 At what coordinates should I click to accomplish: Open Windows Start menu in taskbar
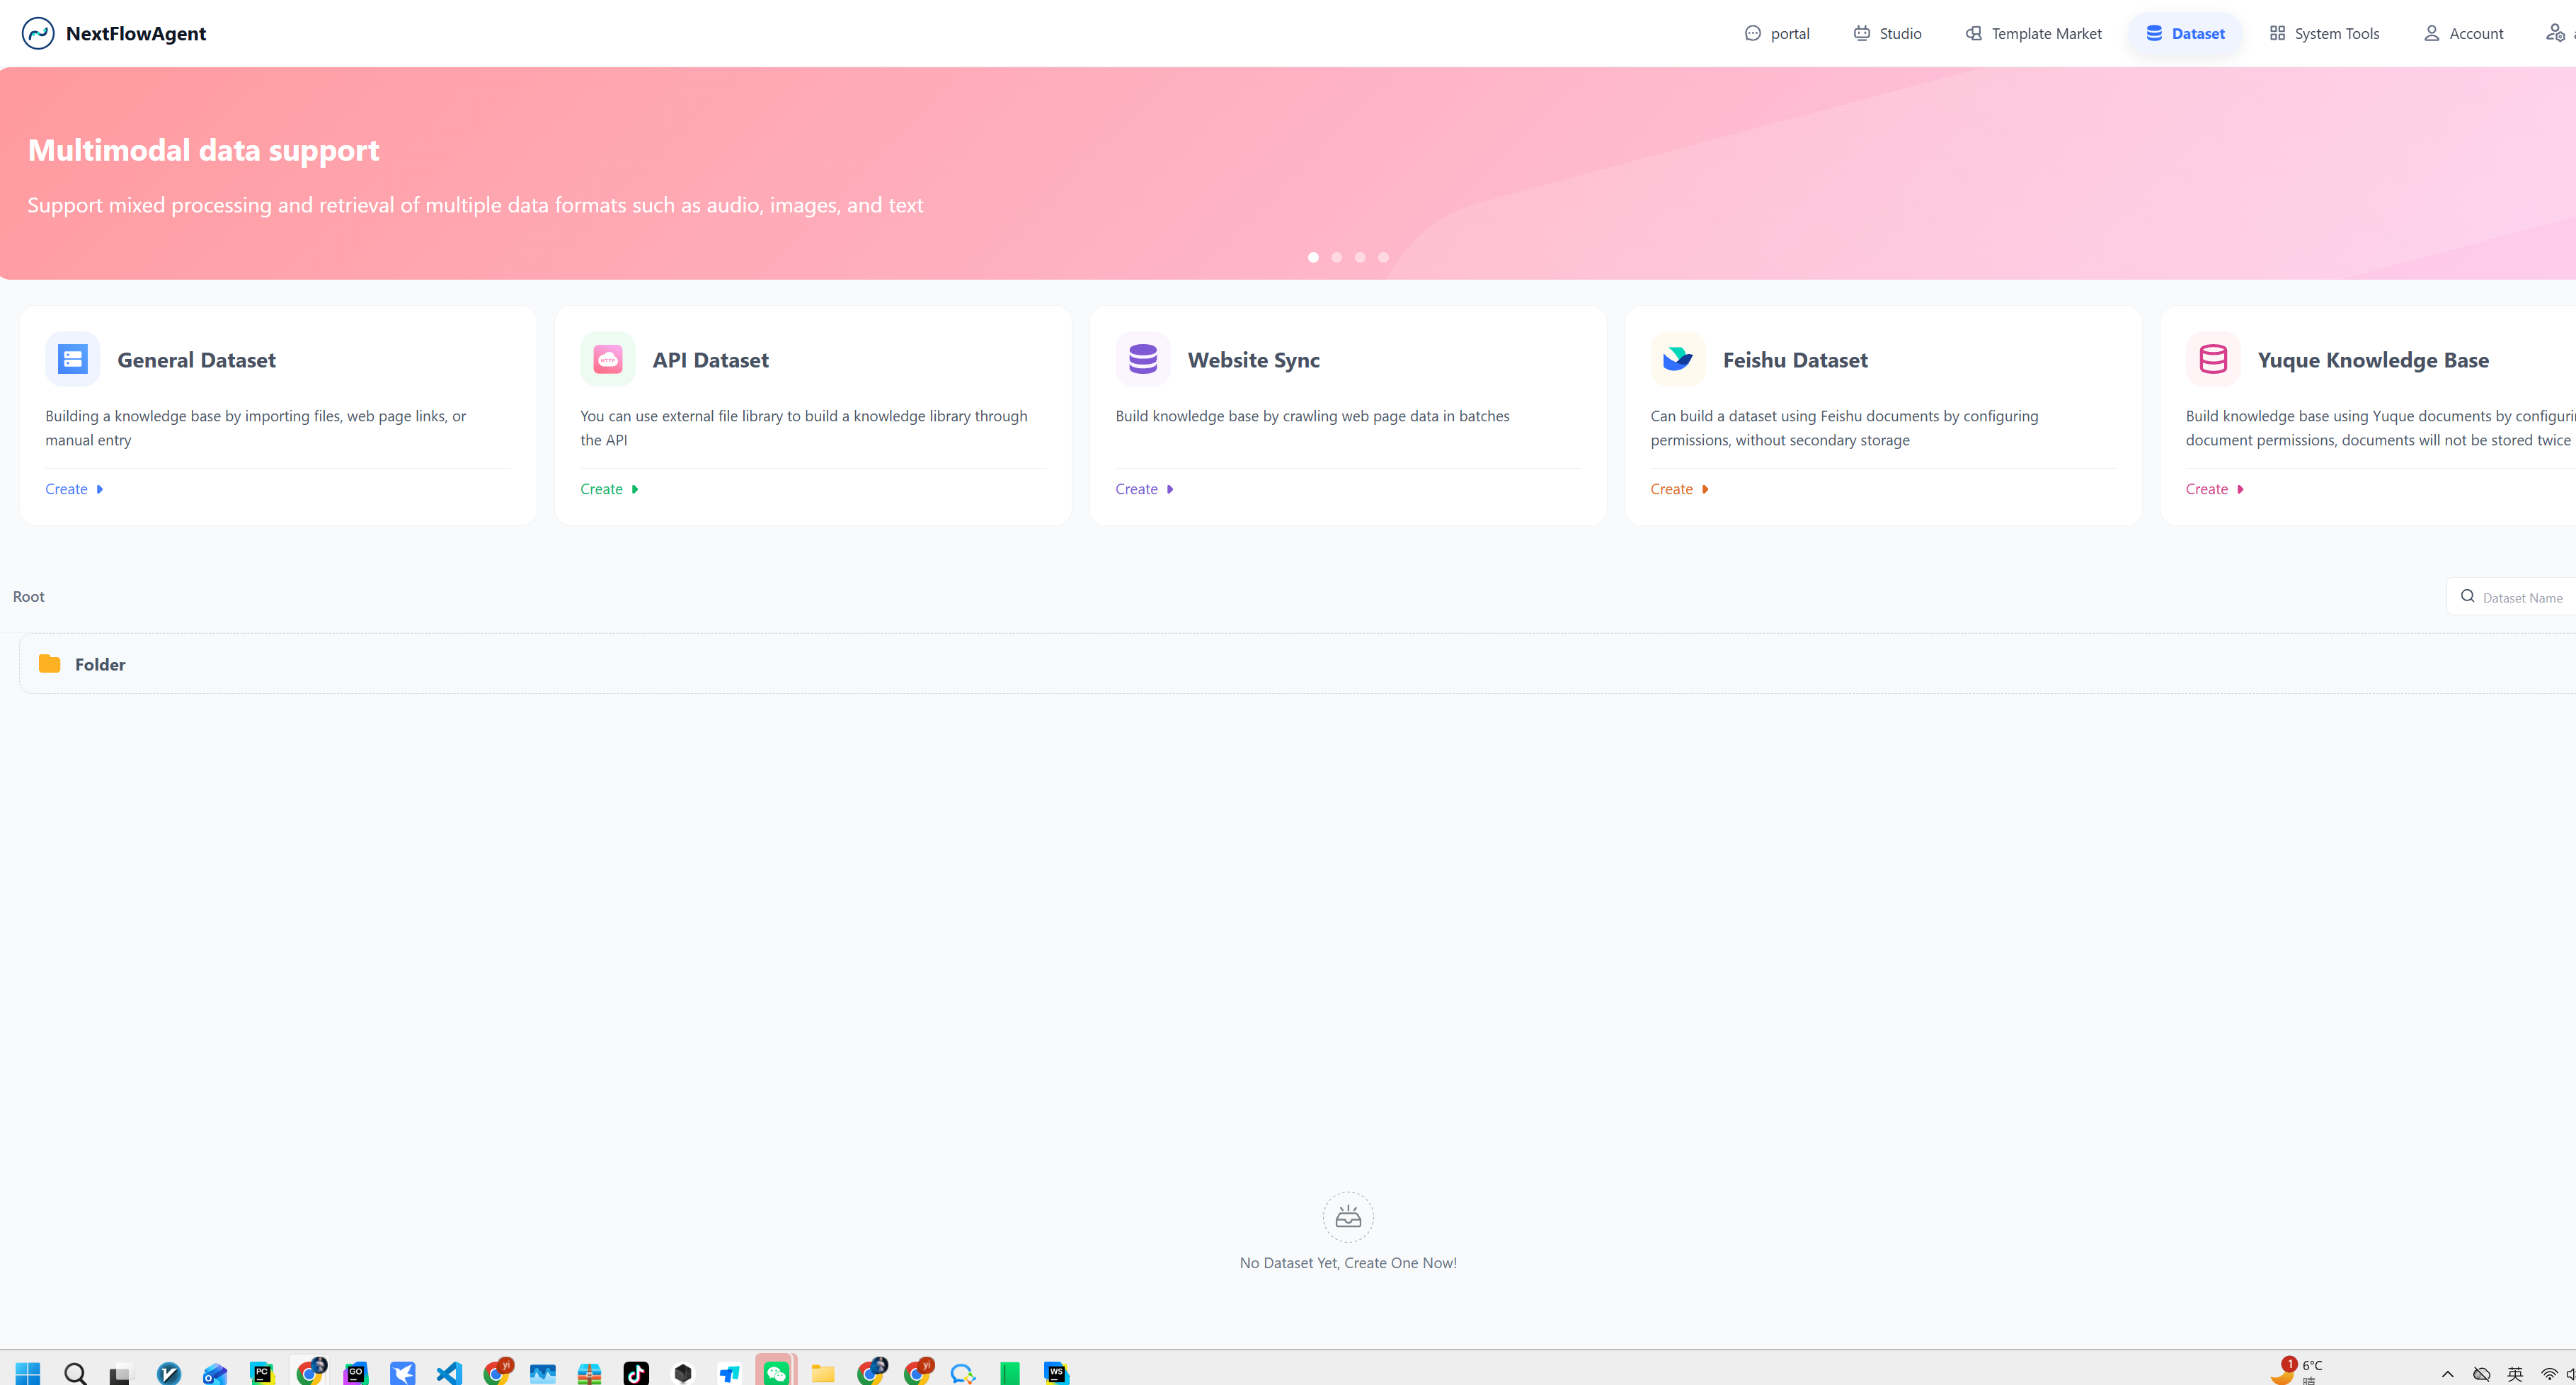pyautogui.click(x=27, y=1372)
